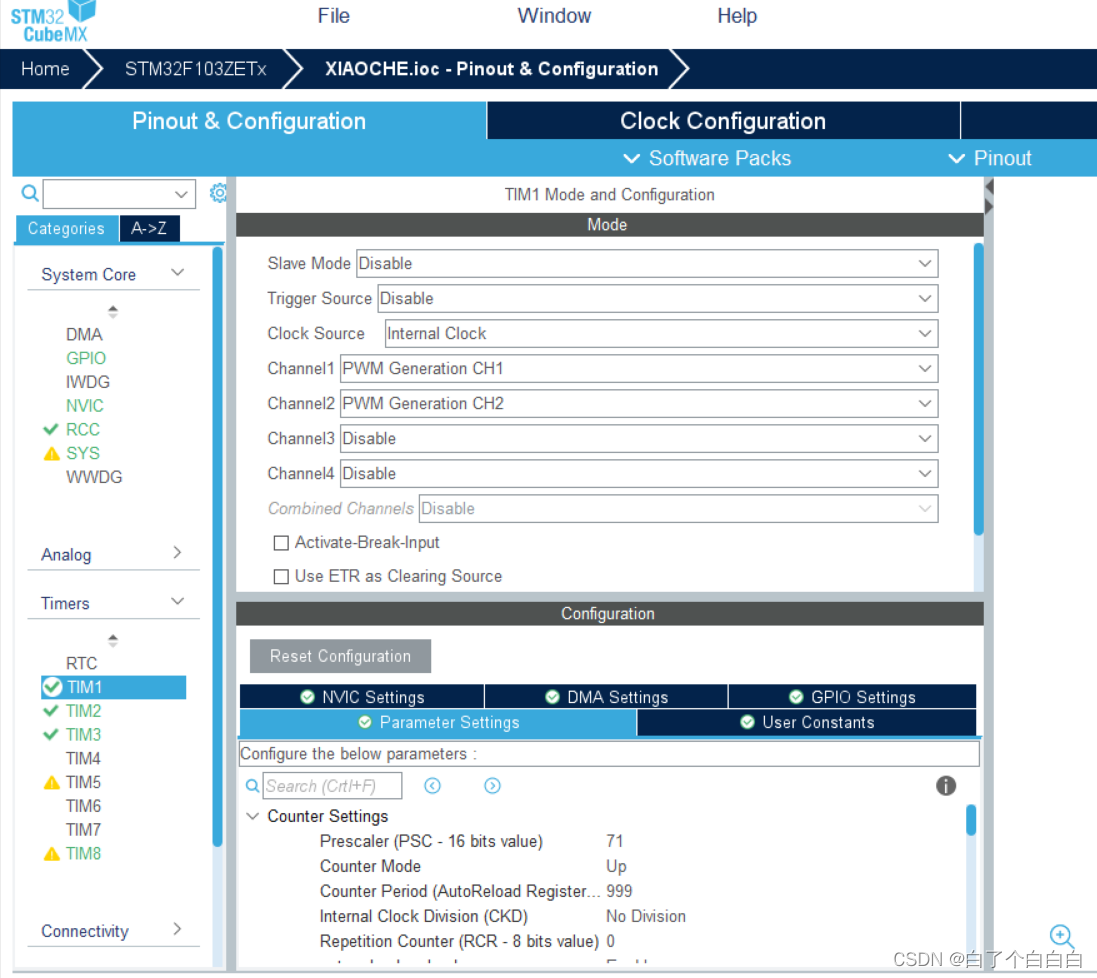Viewport: 1097px width, 978px height.
Task: Open the category search combo dropdown
Action: pos(181,194)
